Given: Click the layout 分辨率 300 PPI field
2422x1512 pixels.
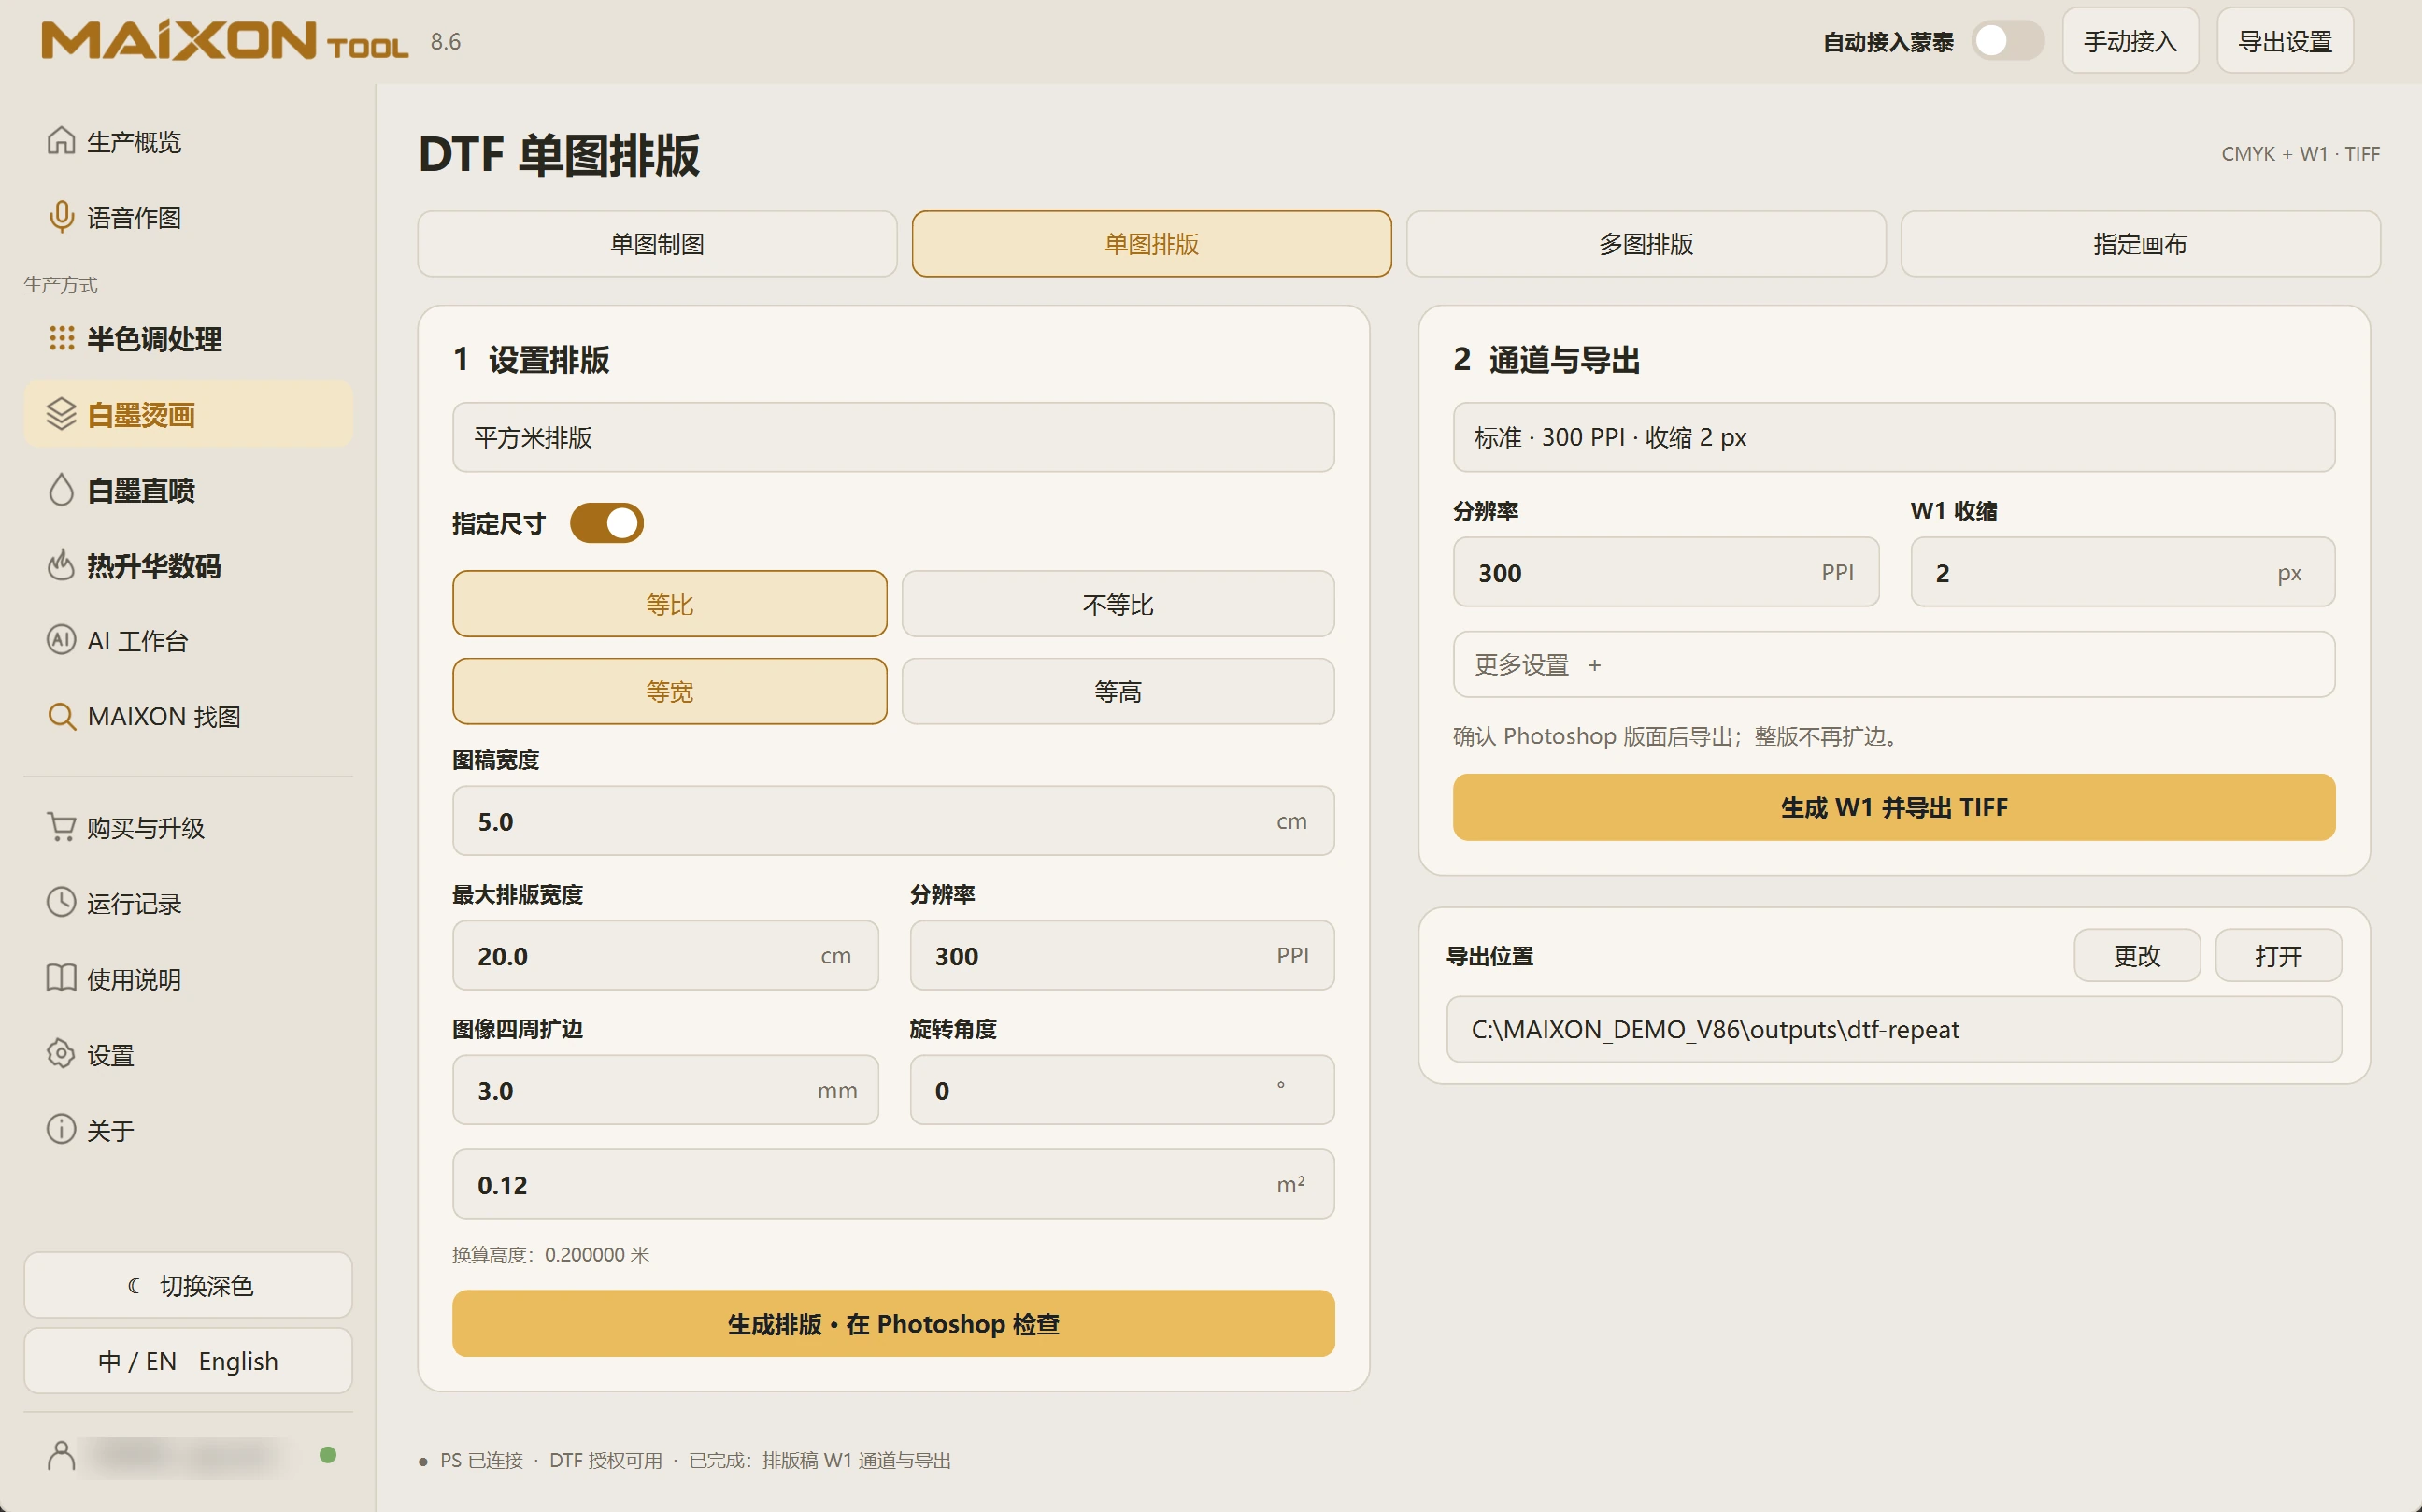Looking at the screenshot, I should (x=1122, y=955).
